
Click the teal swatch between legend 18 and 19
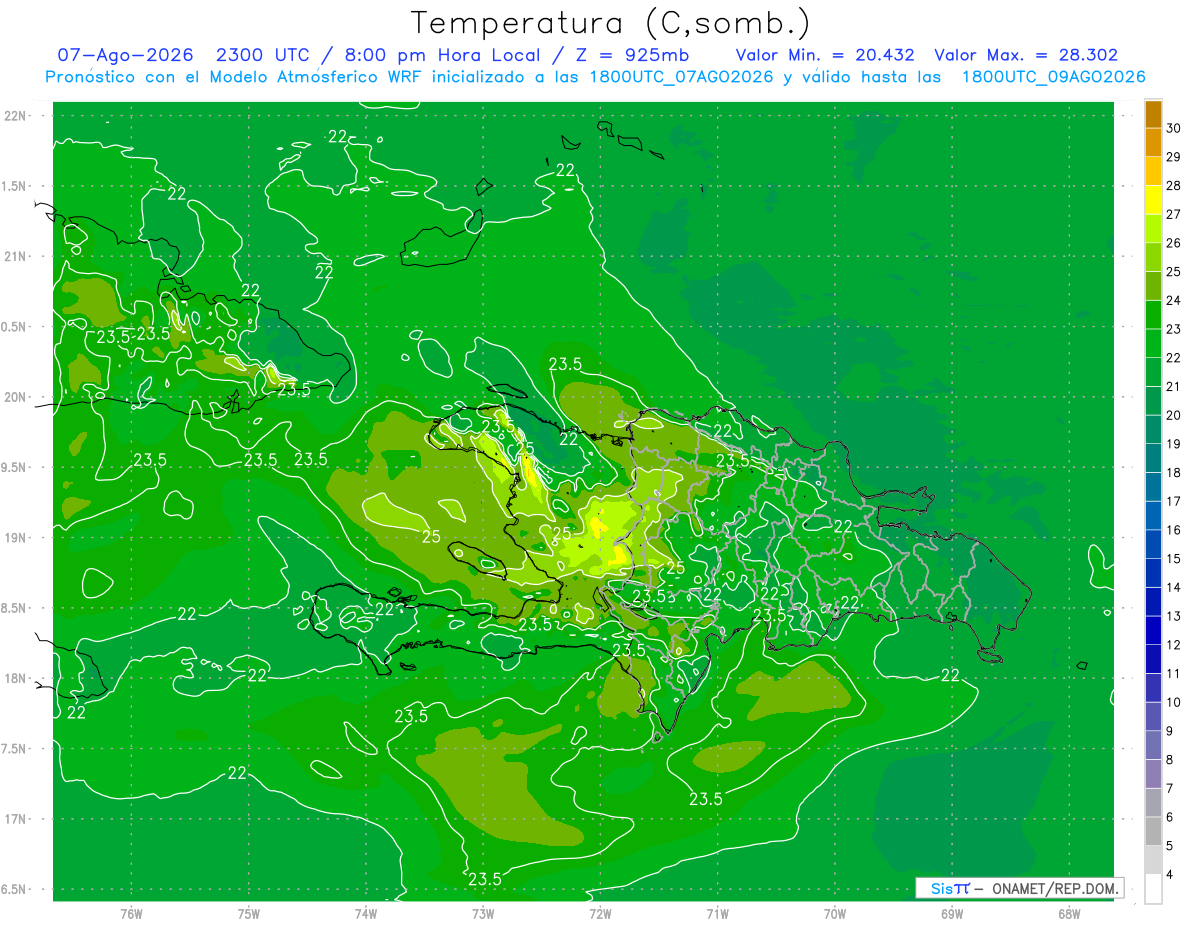pyautogui.click(x=1153, y=459)
